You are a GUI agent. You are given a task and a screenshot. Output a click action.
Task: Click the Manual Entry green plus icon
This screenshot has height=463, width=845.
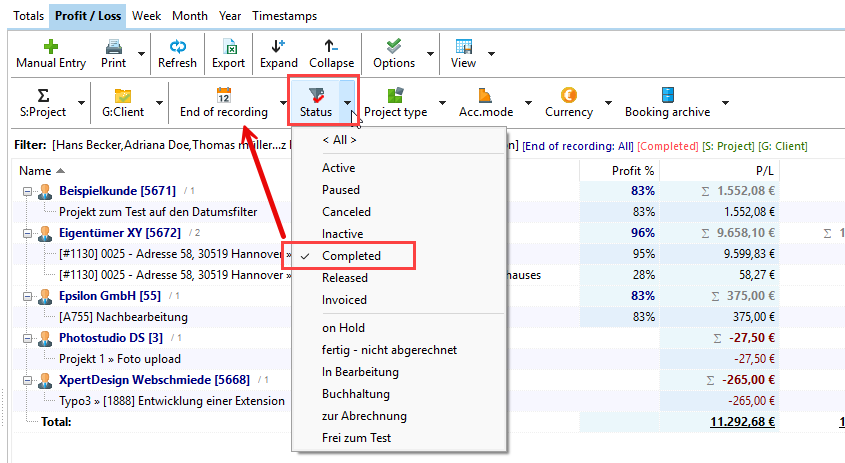tap(51, 47)
